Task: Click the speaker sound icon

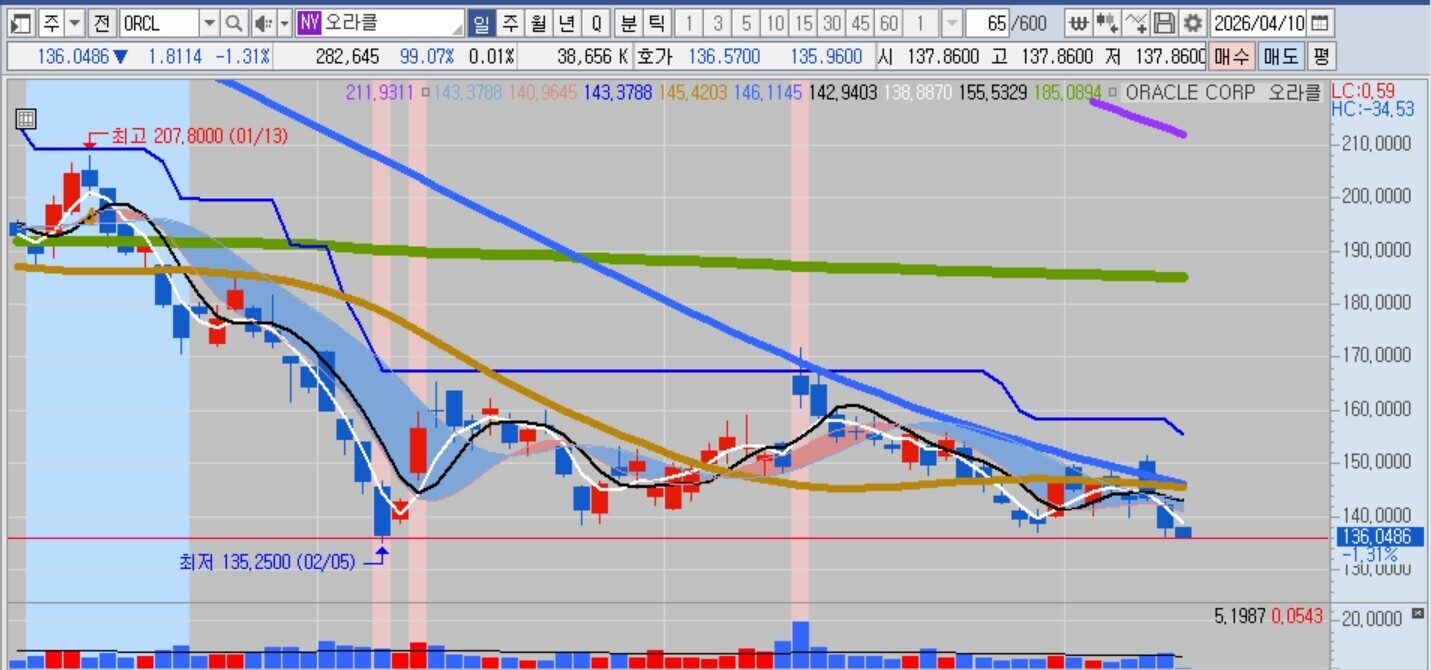Action: (x=262, y=22)
